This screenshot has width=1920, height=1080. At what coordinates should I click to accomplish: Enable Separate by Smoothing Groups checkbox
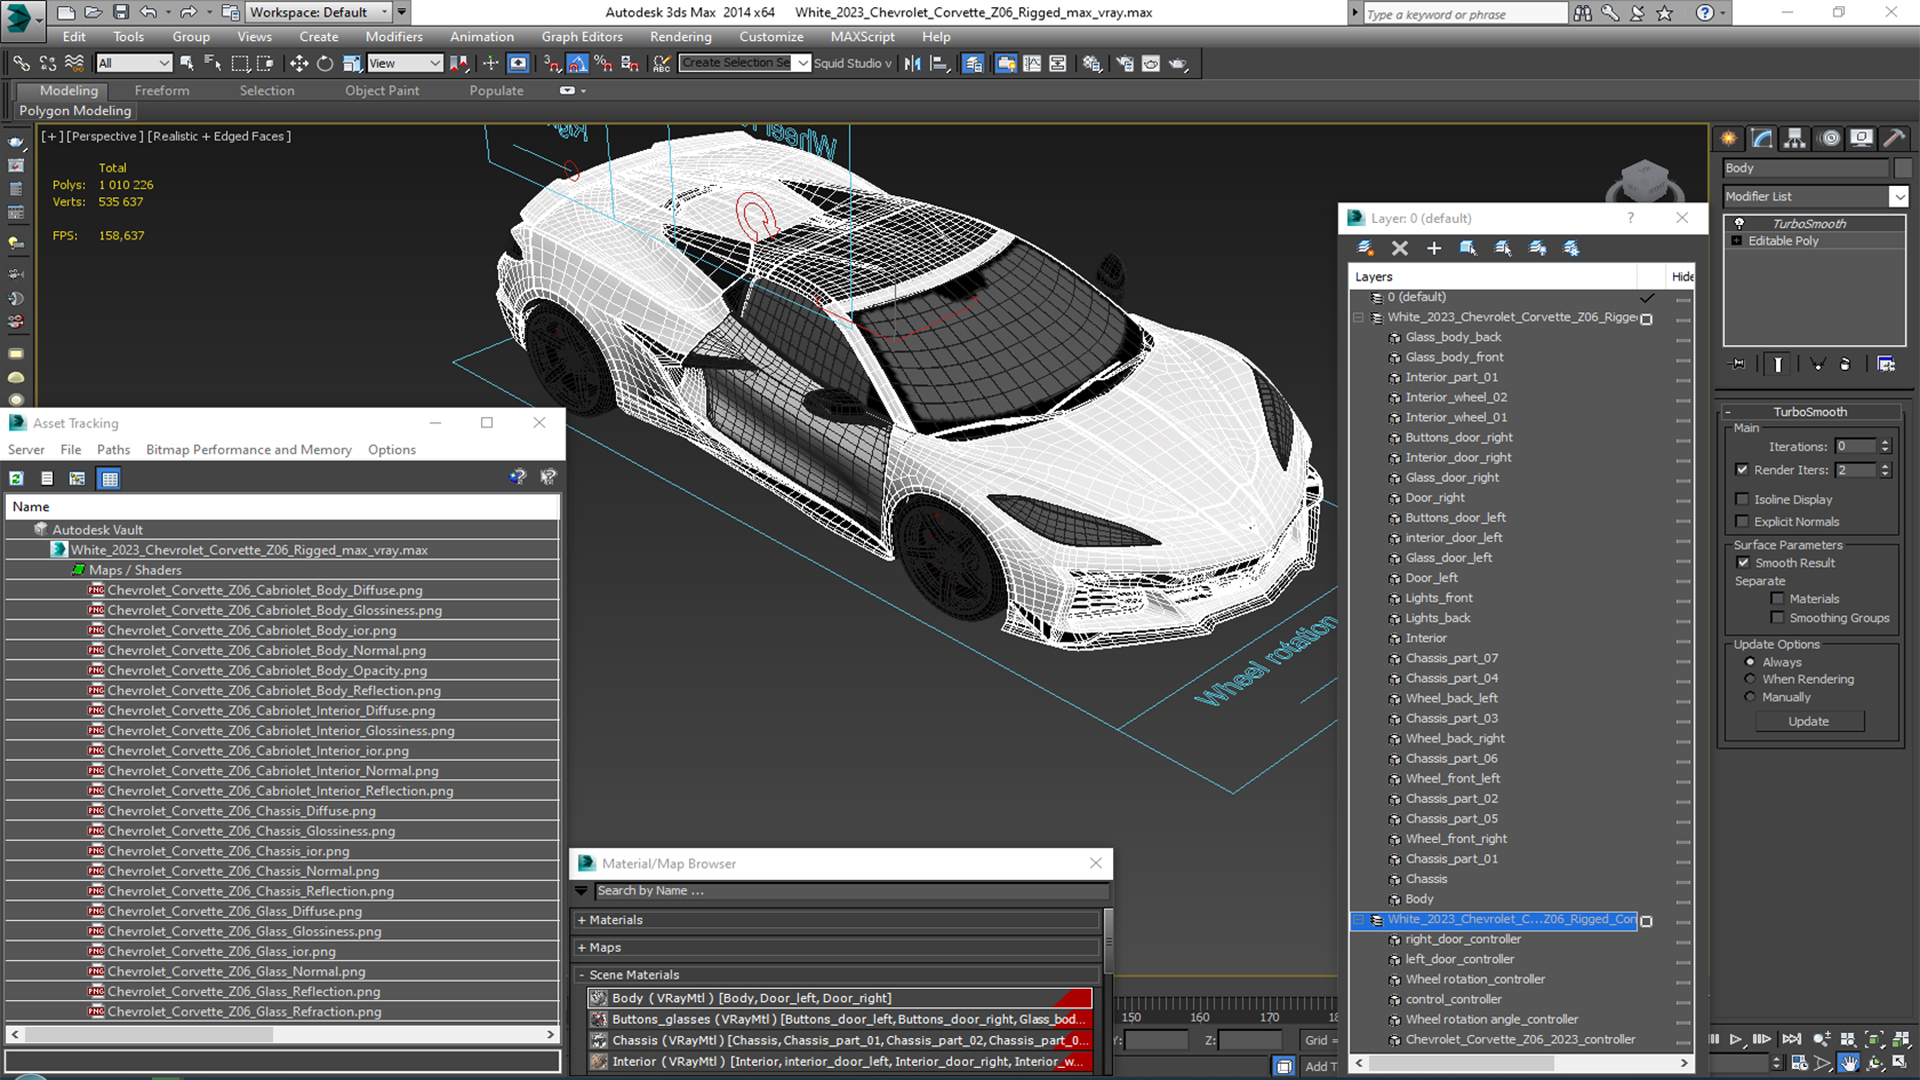click(1777, 617)
